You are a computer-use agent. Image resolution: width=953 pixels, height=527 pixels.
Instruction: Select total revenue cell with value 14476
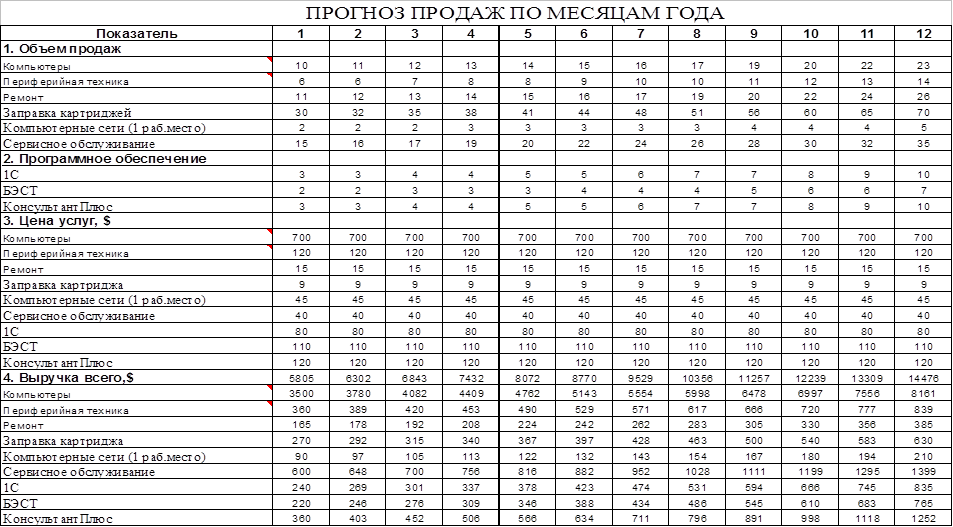coord(925,379)
